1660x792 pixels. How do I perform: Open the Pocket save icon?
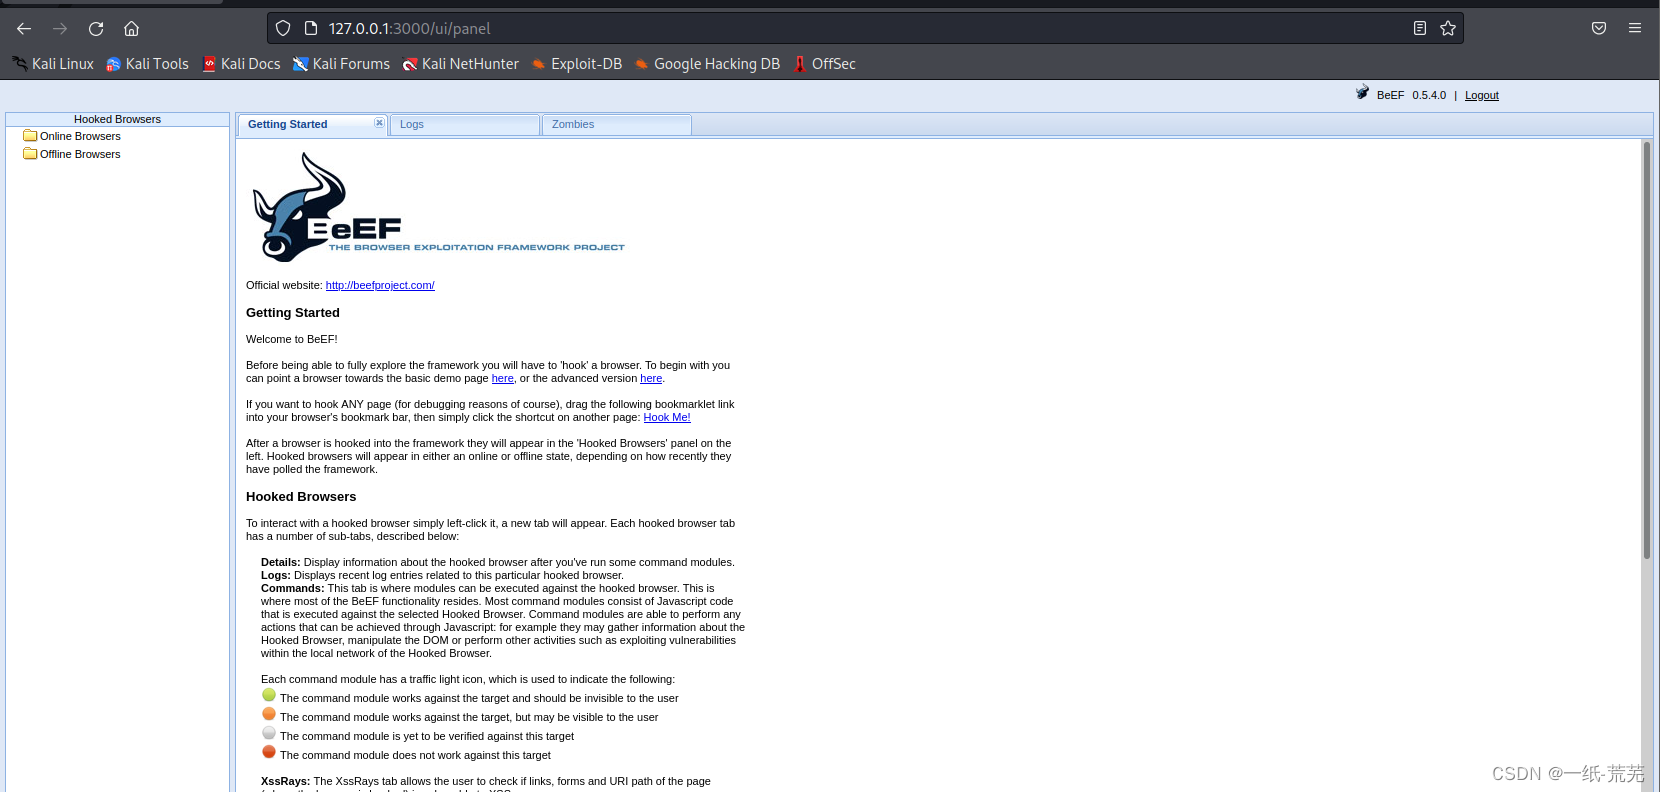1599,28
